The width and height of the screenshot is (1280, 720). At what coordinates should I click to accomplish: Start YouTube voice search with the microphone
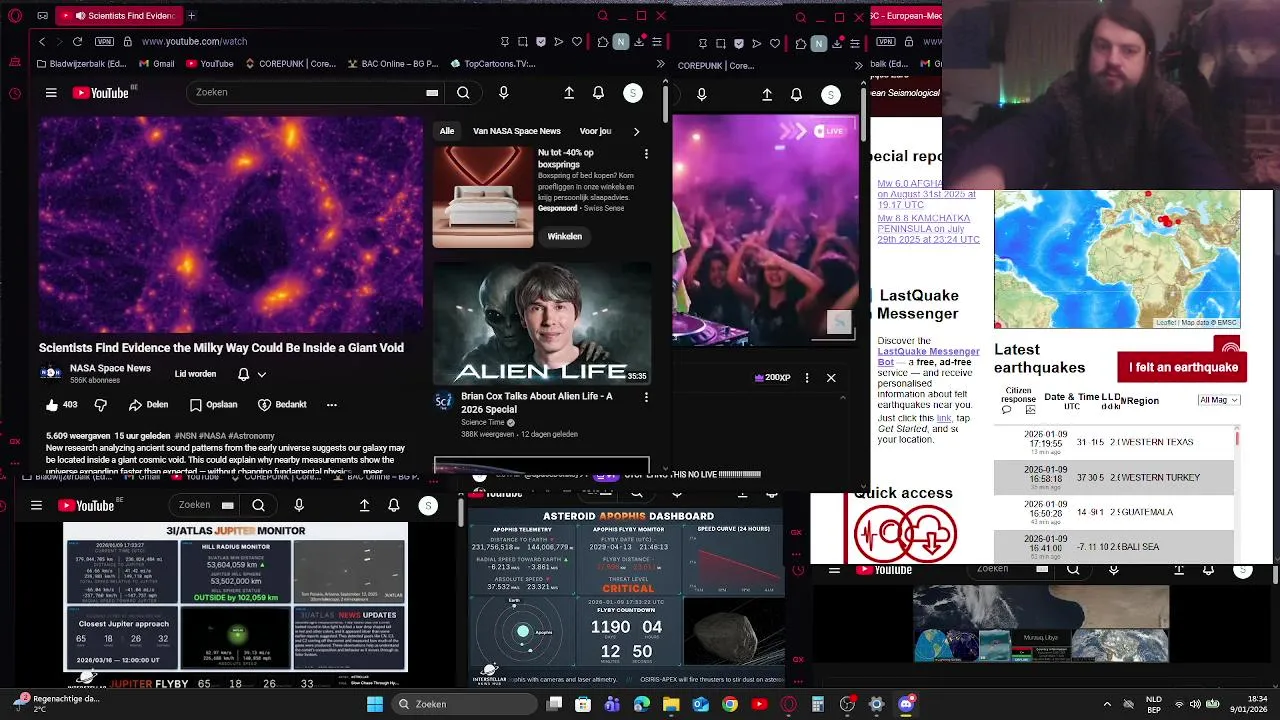(x=503, y=92)
